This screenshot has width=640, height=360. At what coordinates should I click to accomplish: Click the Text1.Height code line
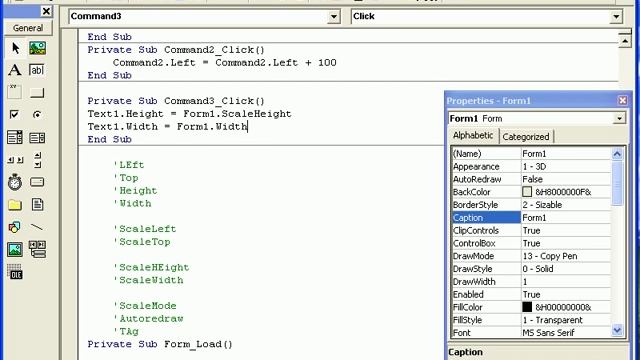[x=189, y=114]
